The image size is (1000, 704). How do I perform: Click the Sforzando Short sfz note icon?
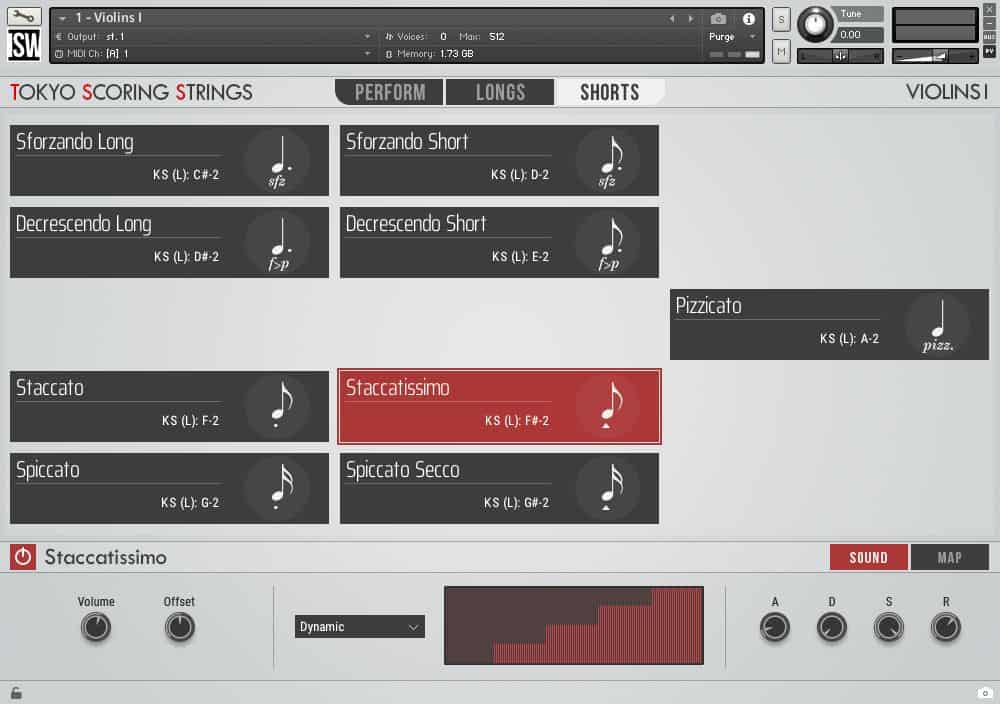pyautogui.click(x=608, y=161)
